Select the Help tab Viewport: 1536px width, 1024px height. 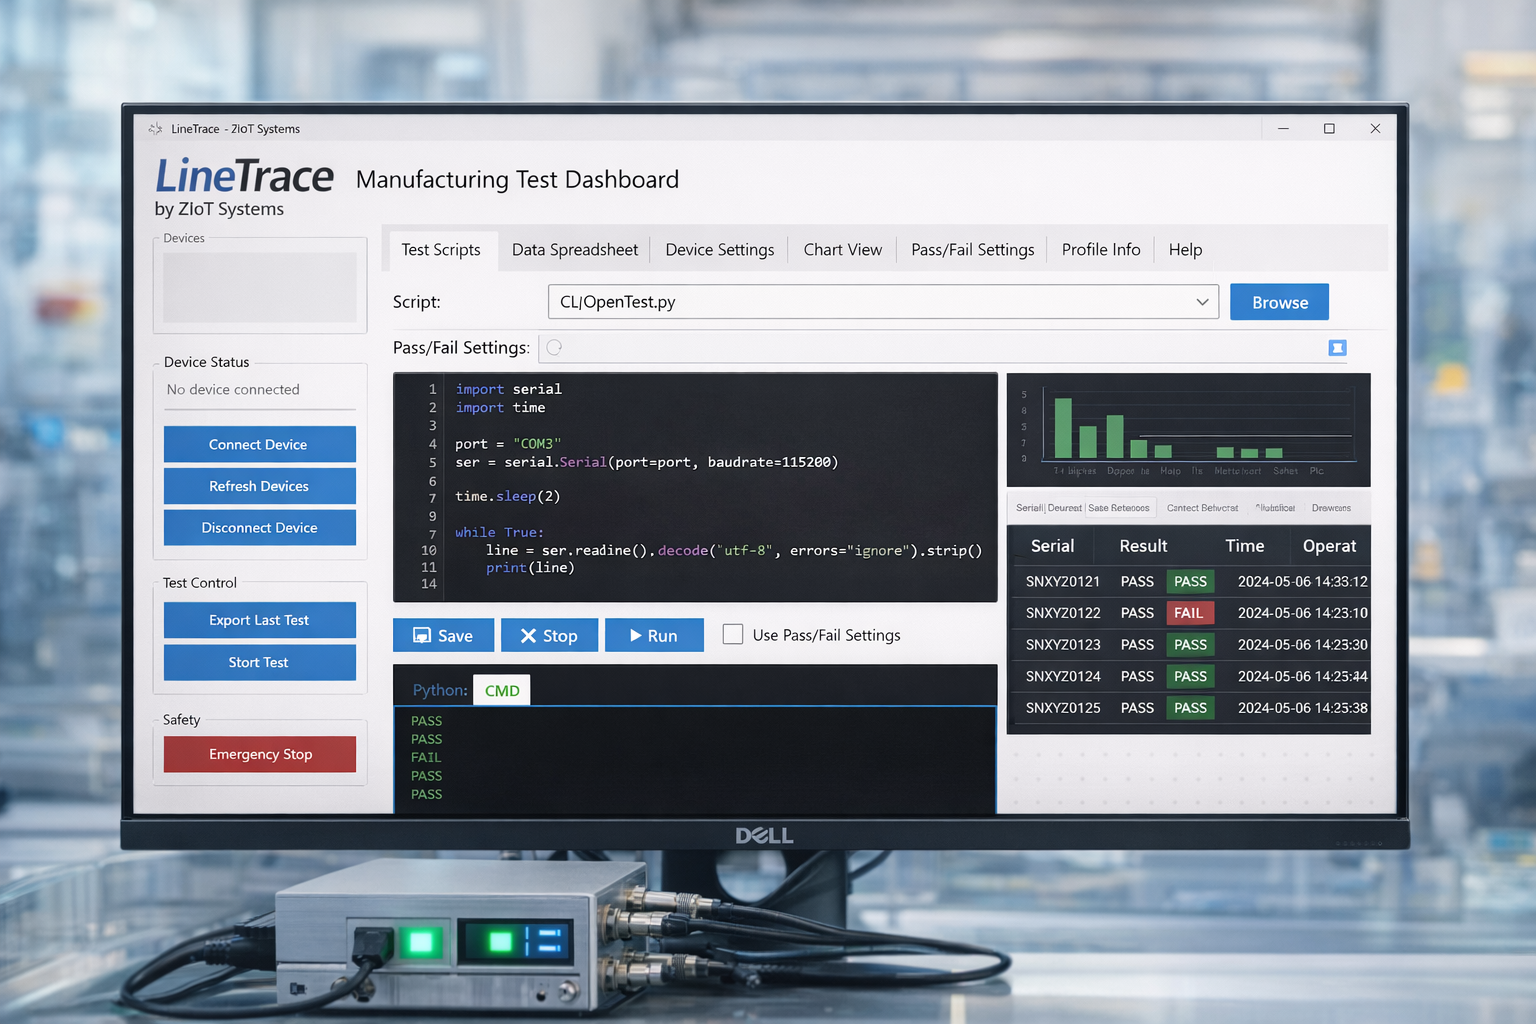pos(1185,250)
